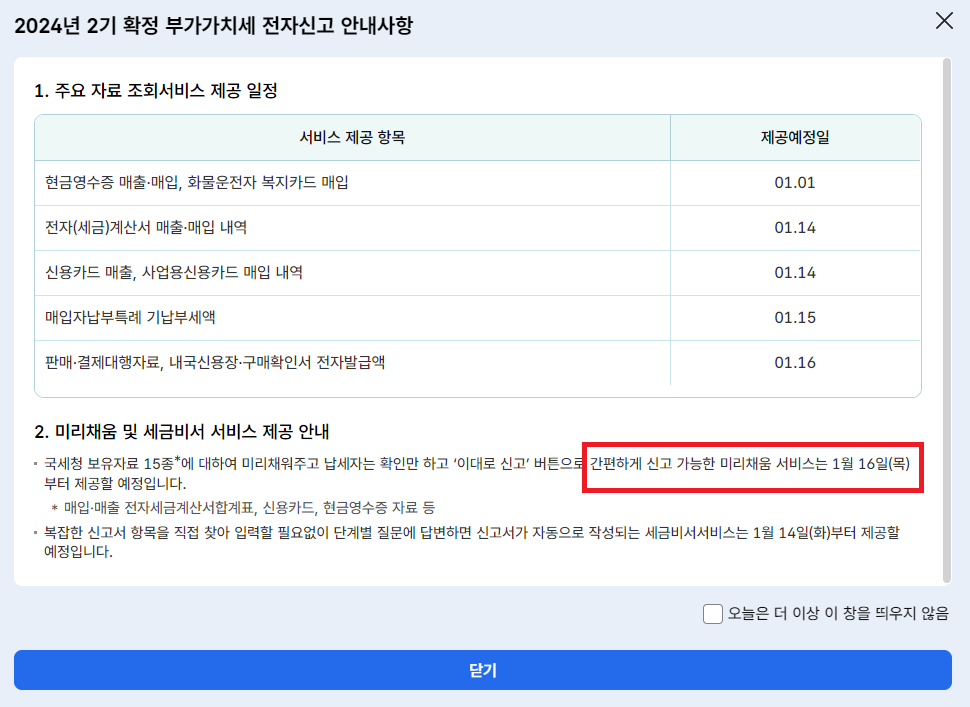Select section heading 2. 미리채움 및 세금비서 서비스 제공 안내
The image size is (970, 707).
(x=180, y=432)
